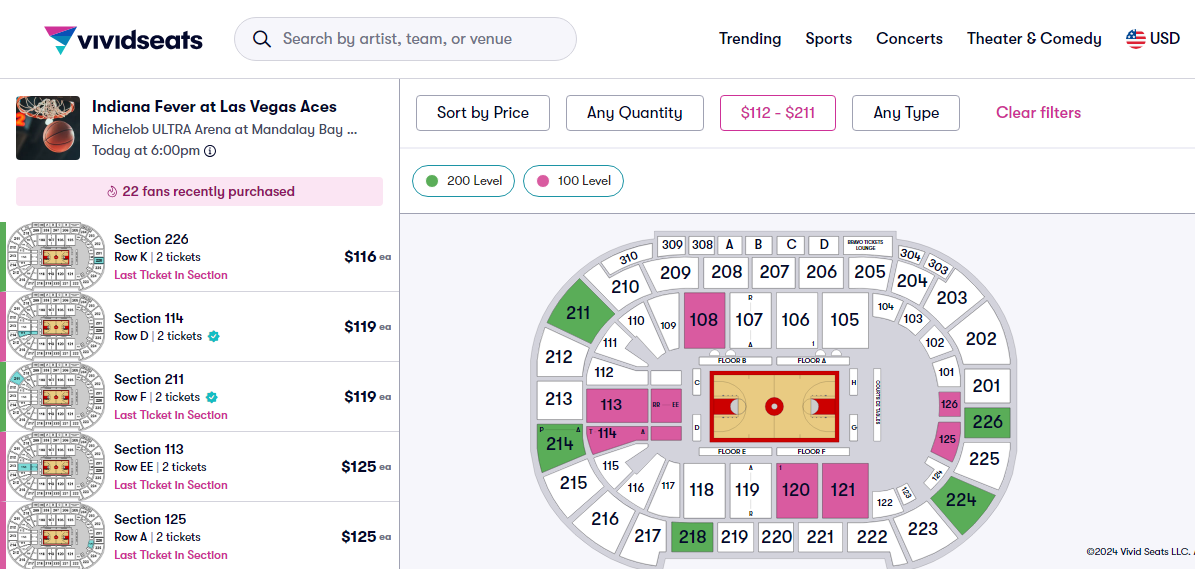
Task: Open the Any Quantity dropdown
Action: pos(635,113)
